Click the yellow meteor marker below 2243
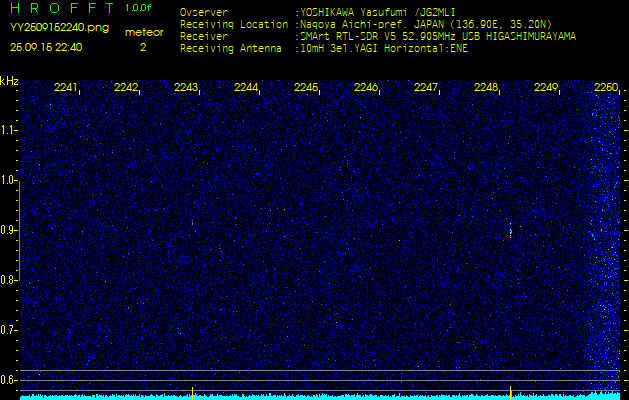This screenshot has height=400, width=629. 192,390
